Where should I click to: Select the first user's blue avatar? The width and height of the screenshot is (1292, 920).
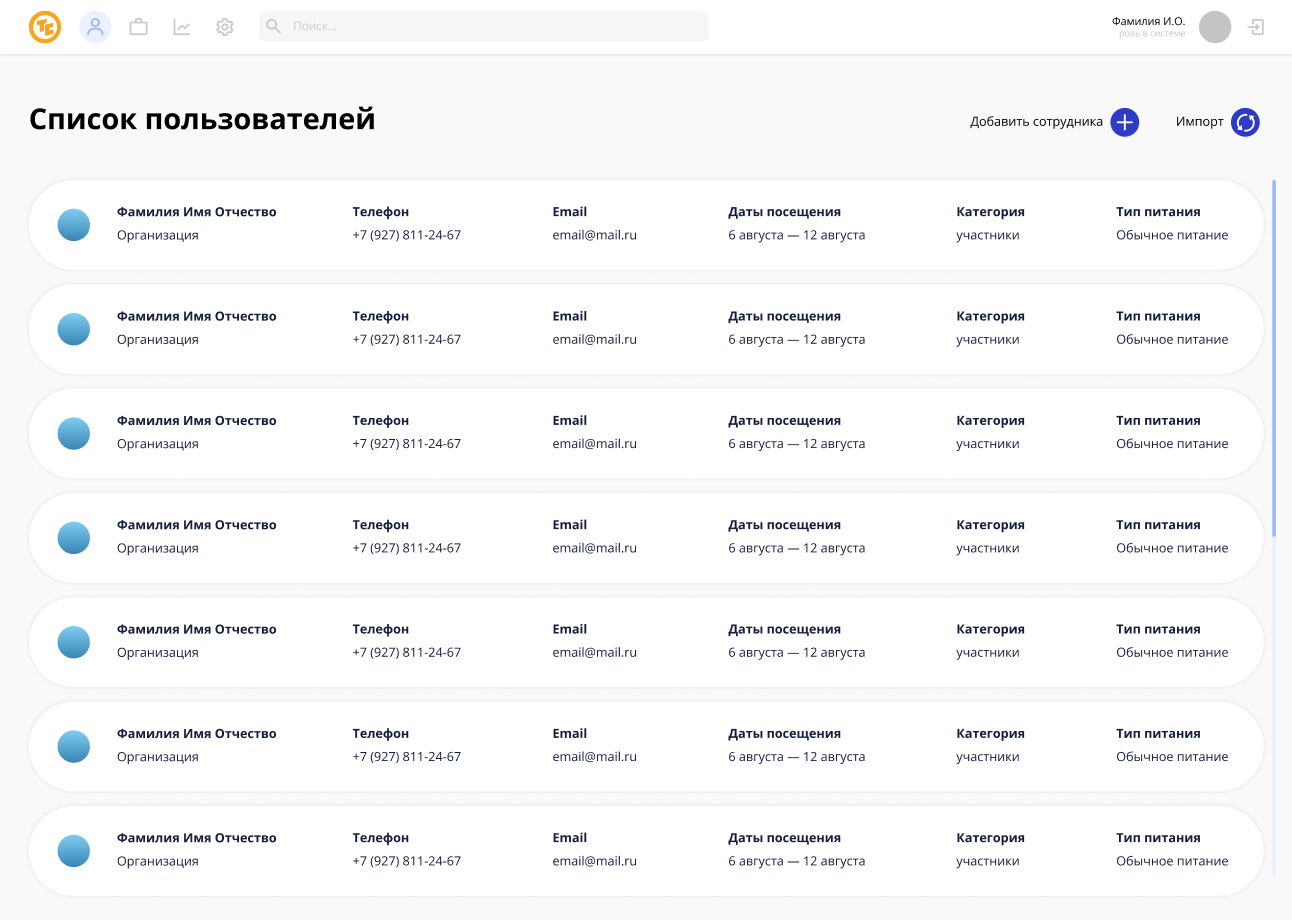pos(74,225)
